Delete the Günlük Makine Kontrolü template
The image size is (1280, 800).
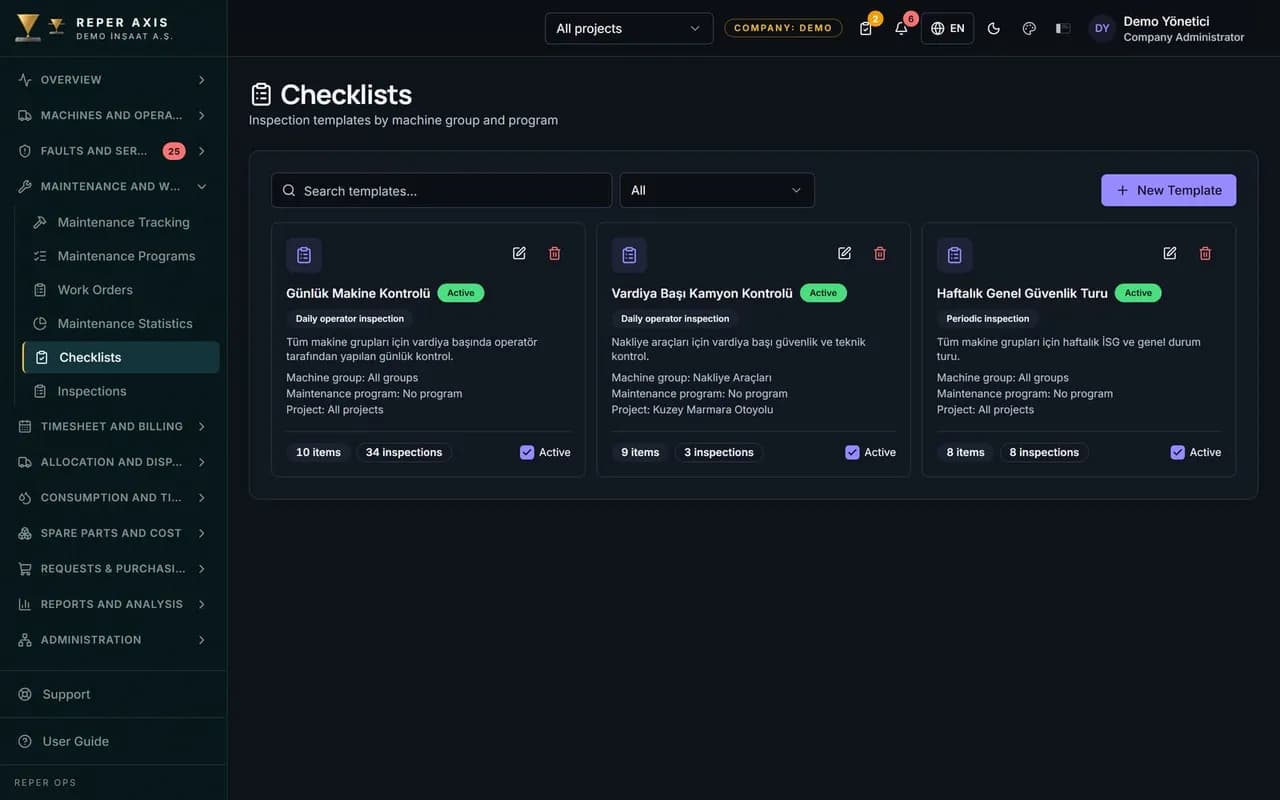click(555, 253)
